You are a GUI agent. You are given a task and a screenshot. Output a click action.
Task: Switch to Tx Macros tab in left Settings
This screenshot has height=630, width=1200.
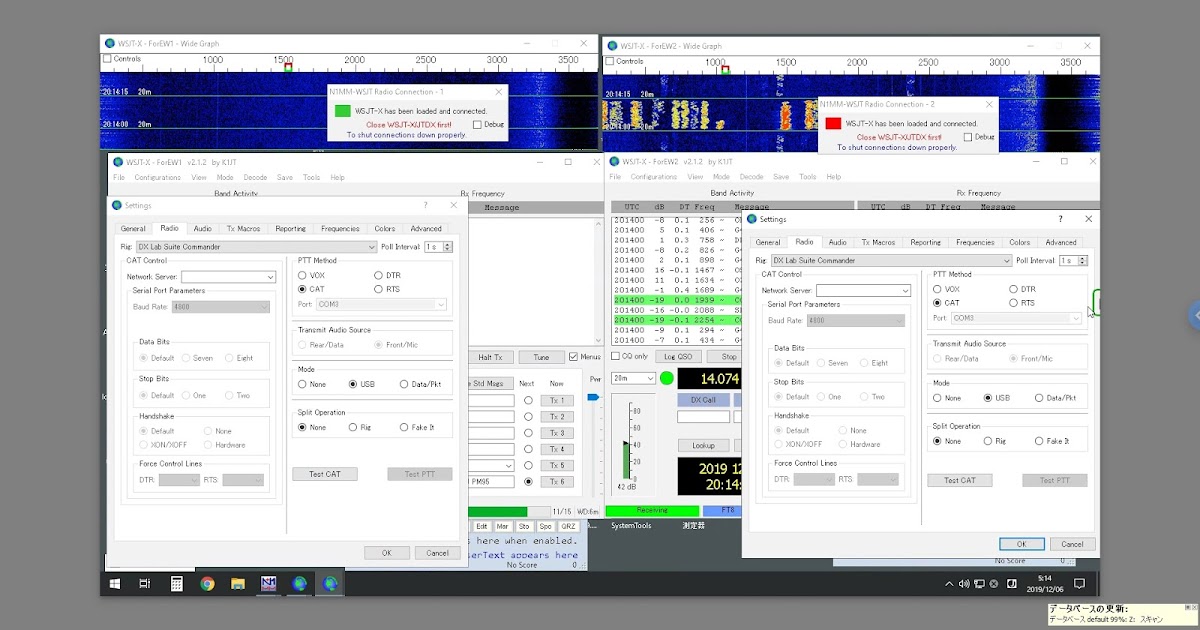(x=243, y=228)
